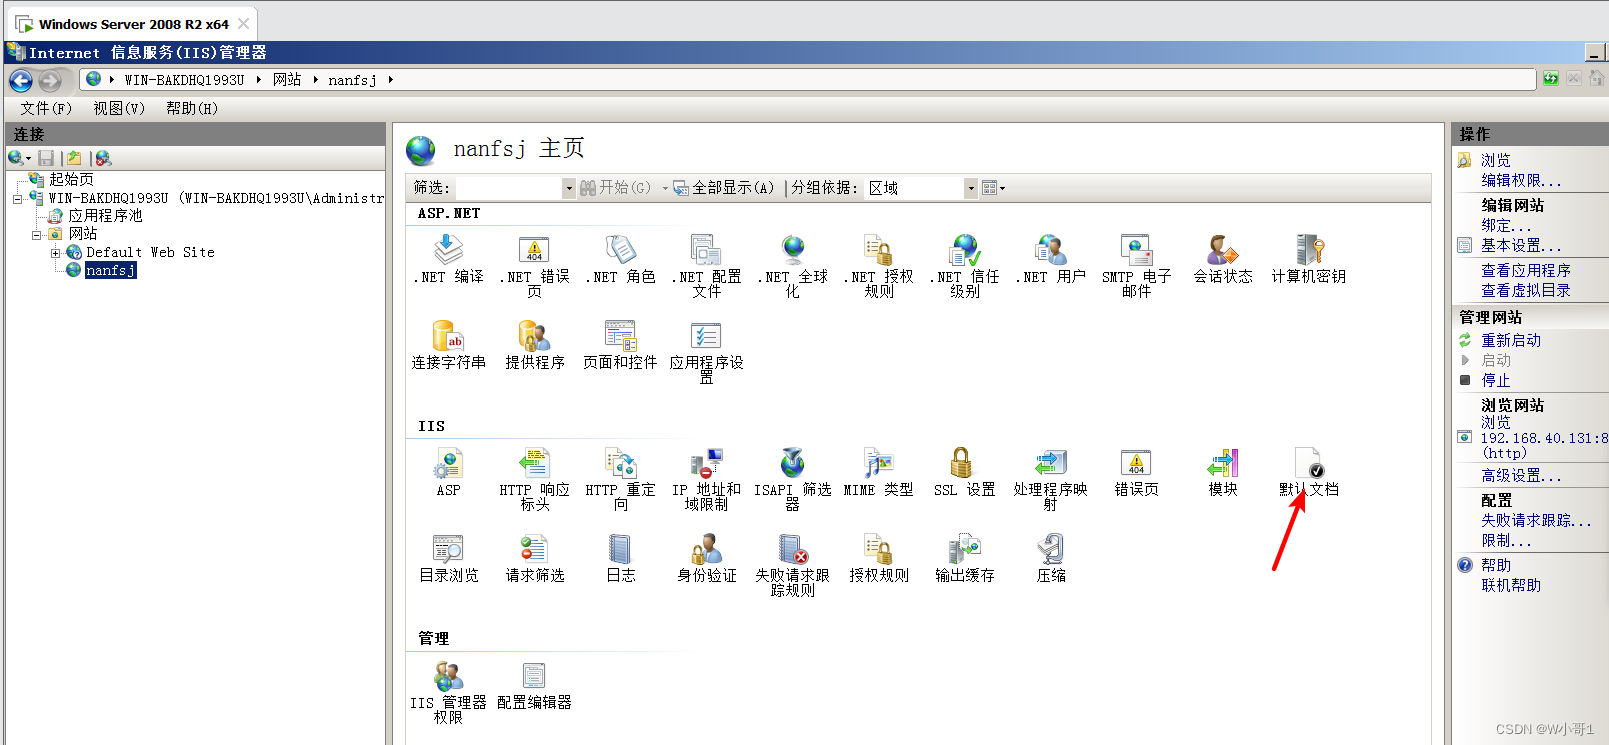The height and width of the screenshot is (745, 1609).
Task: Open the .NET 错误页 feature
Action: [534, 266]
